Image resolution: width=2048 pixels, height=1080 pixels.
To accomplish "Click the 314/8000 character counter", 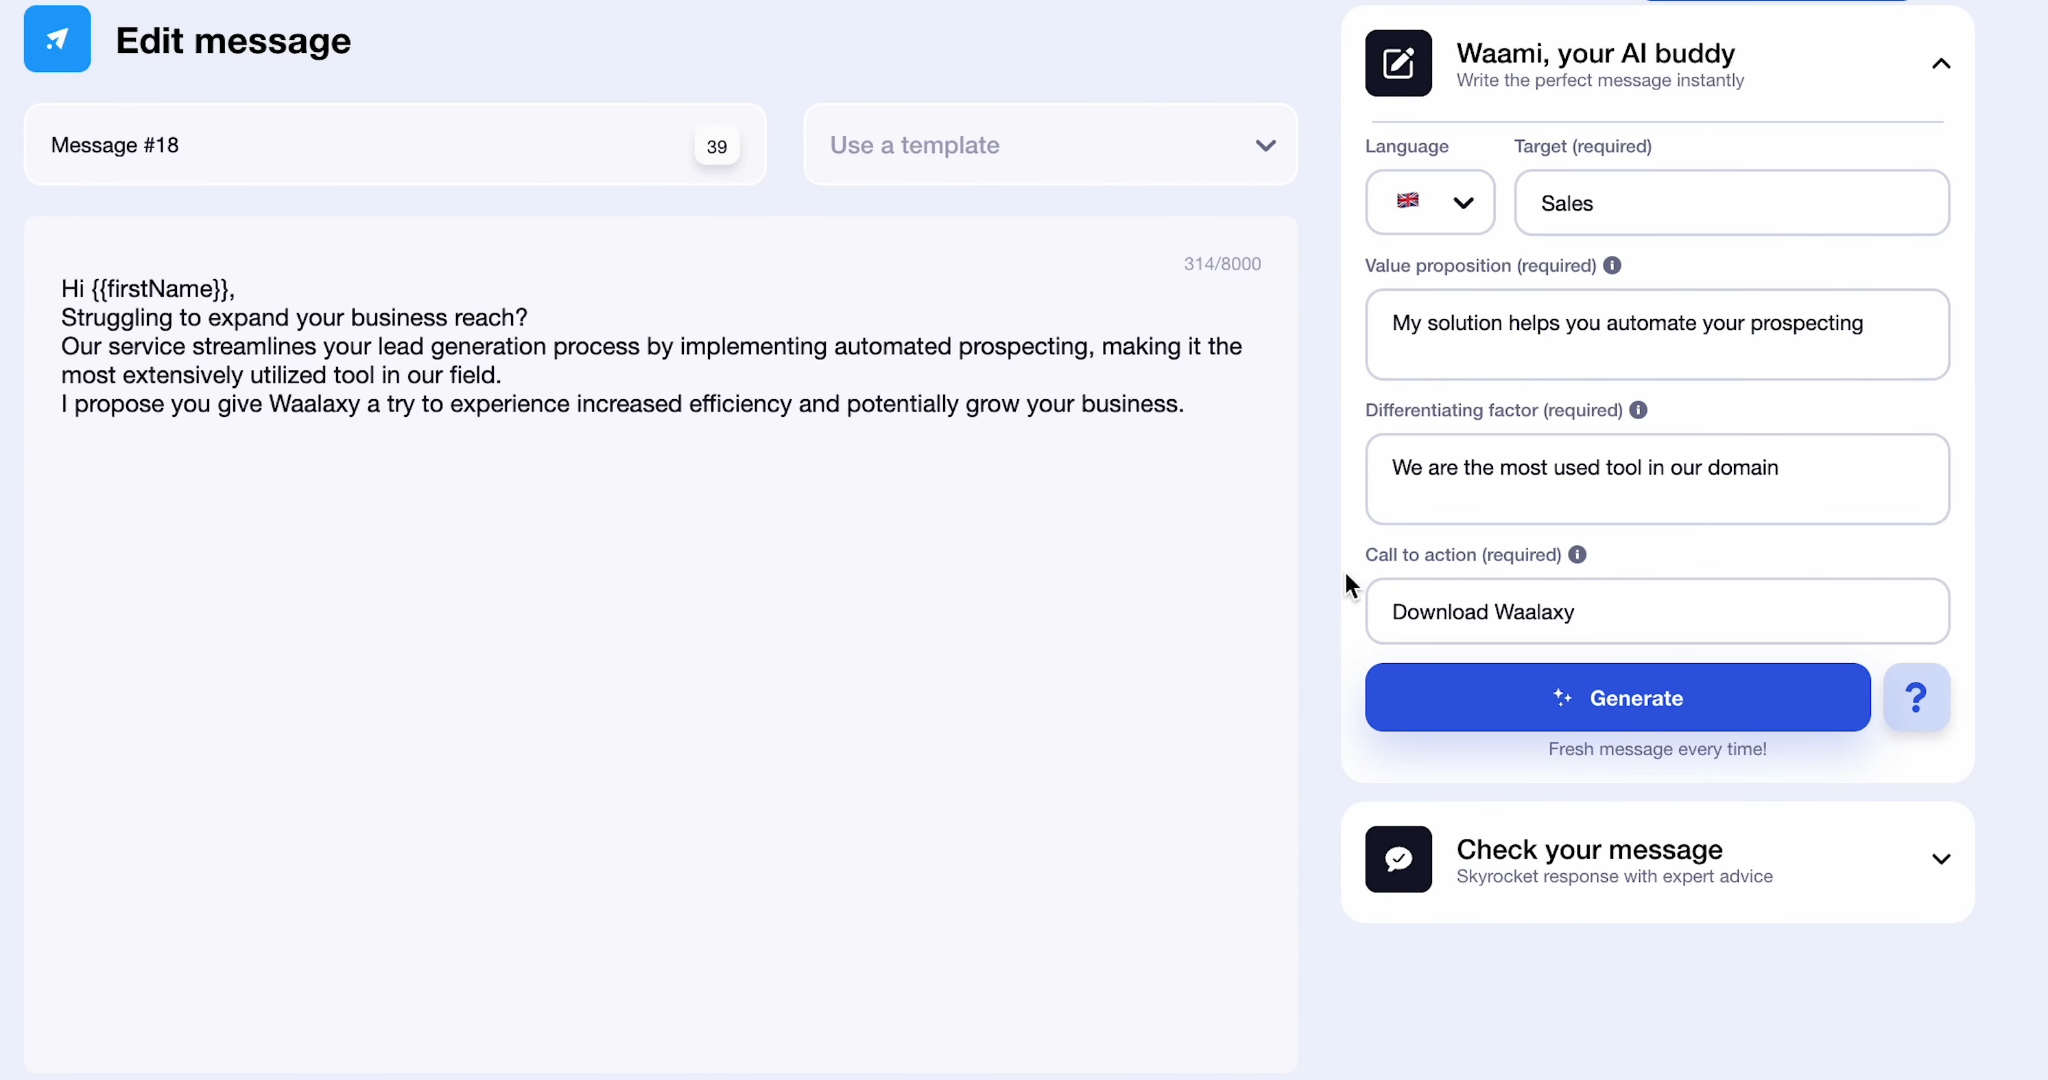I will pos(1222,264).
